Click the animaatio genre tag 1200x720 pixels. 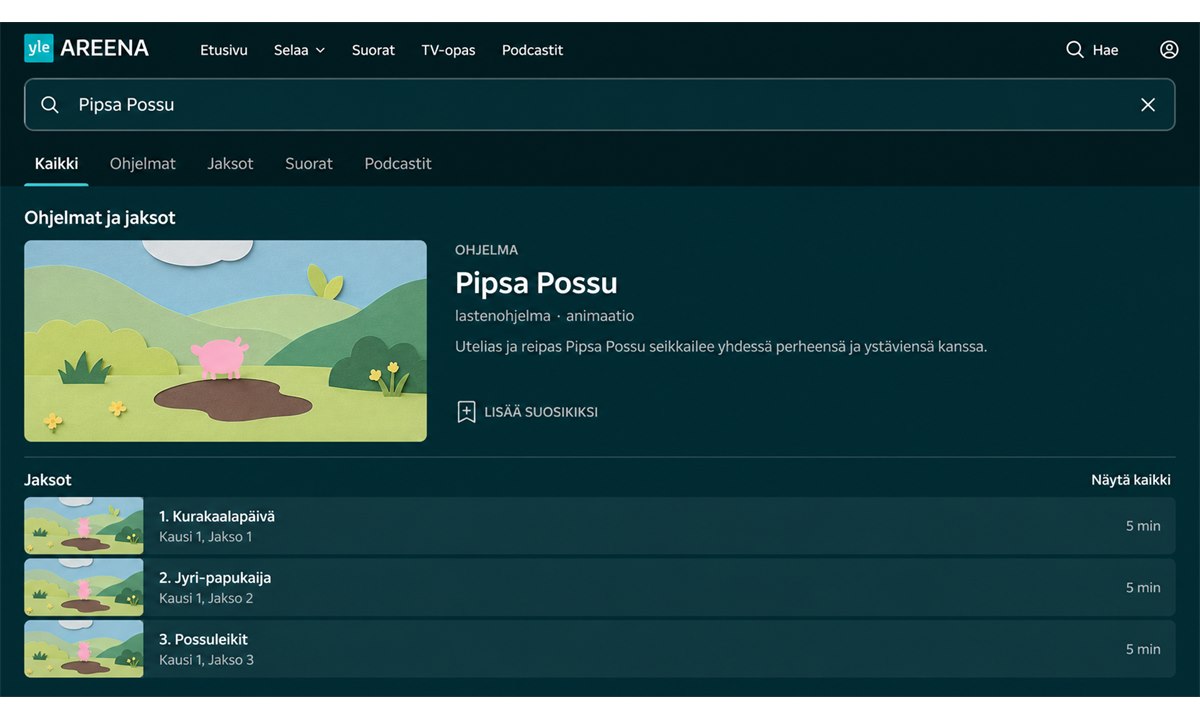point(600,316)
